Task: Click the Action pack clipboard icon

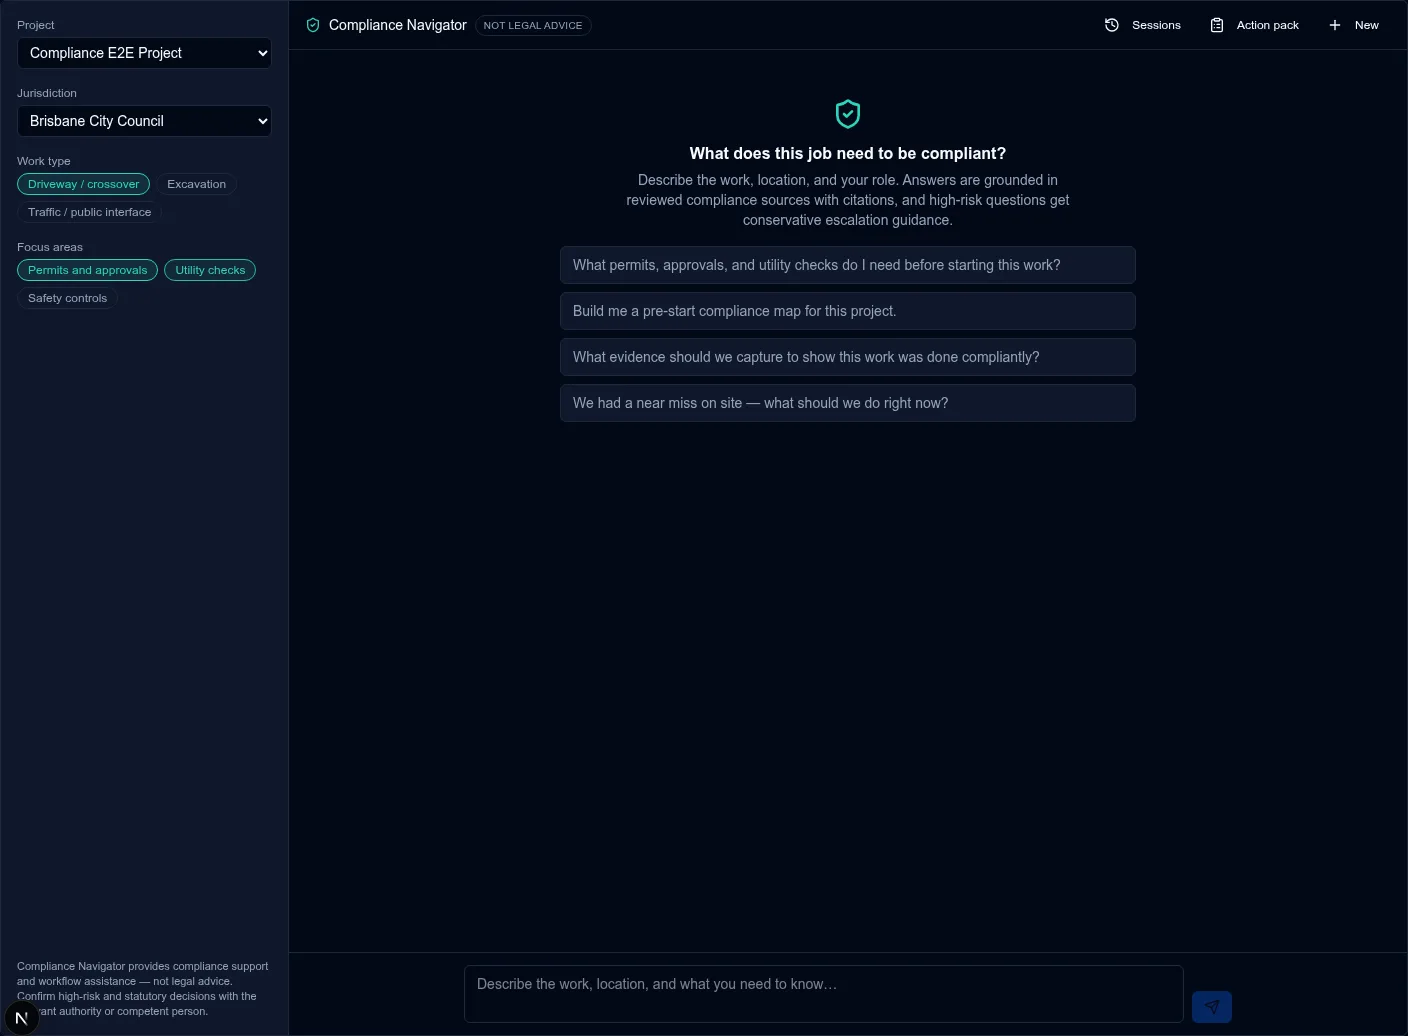Action: (1217, 25)
